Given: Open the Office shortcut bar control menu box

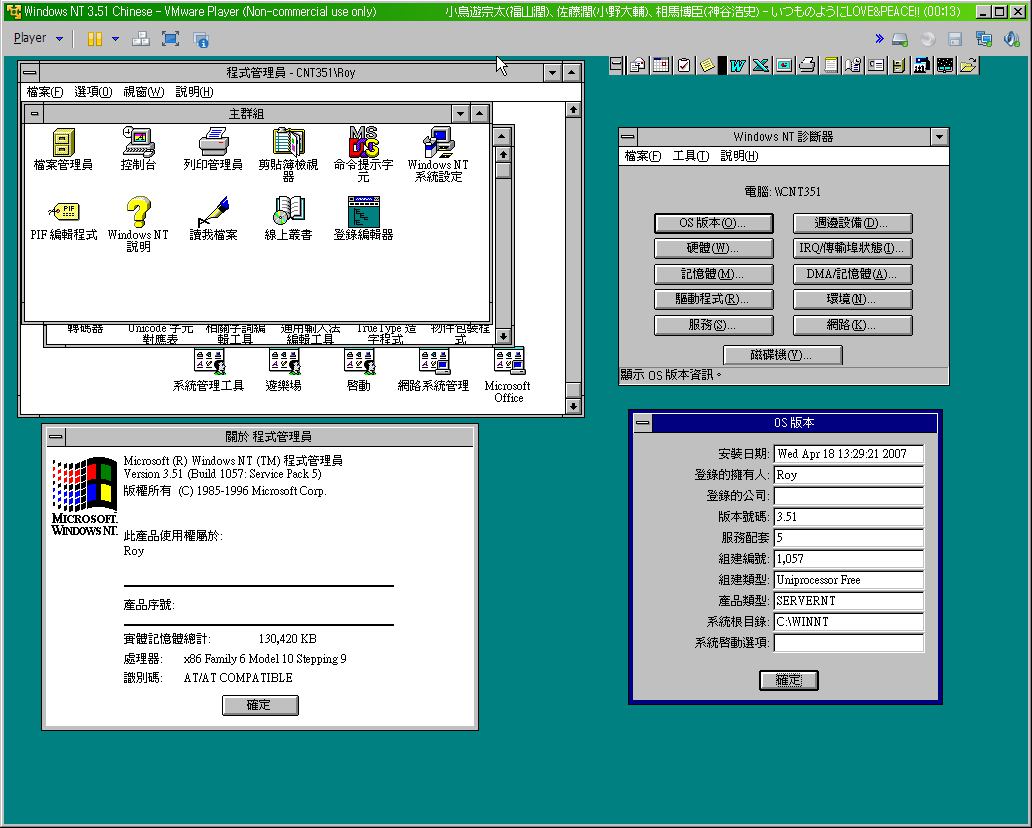Looking at the screenshot, I should tap(616, 65).
